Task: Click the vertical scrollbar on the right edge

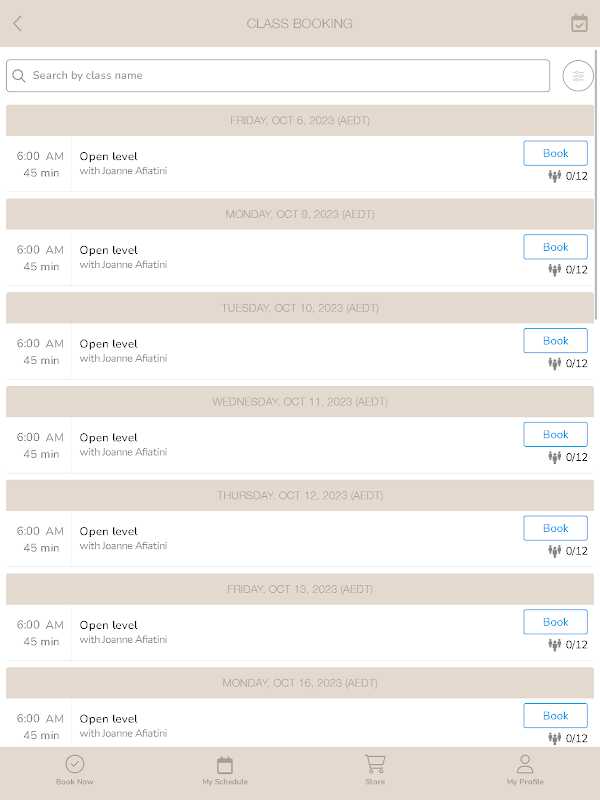Action: [596, 185]
